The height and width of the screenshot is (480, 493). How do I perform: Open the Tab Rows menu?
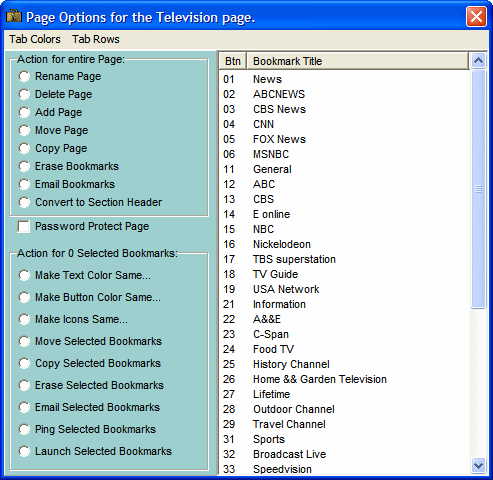(96, 39)
